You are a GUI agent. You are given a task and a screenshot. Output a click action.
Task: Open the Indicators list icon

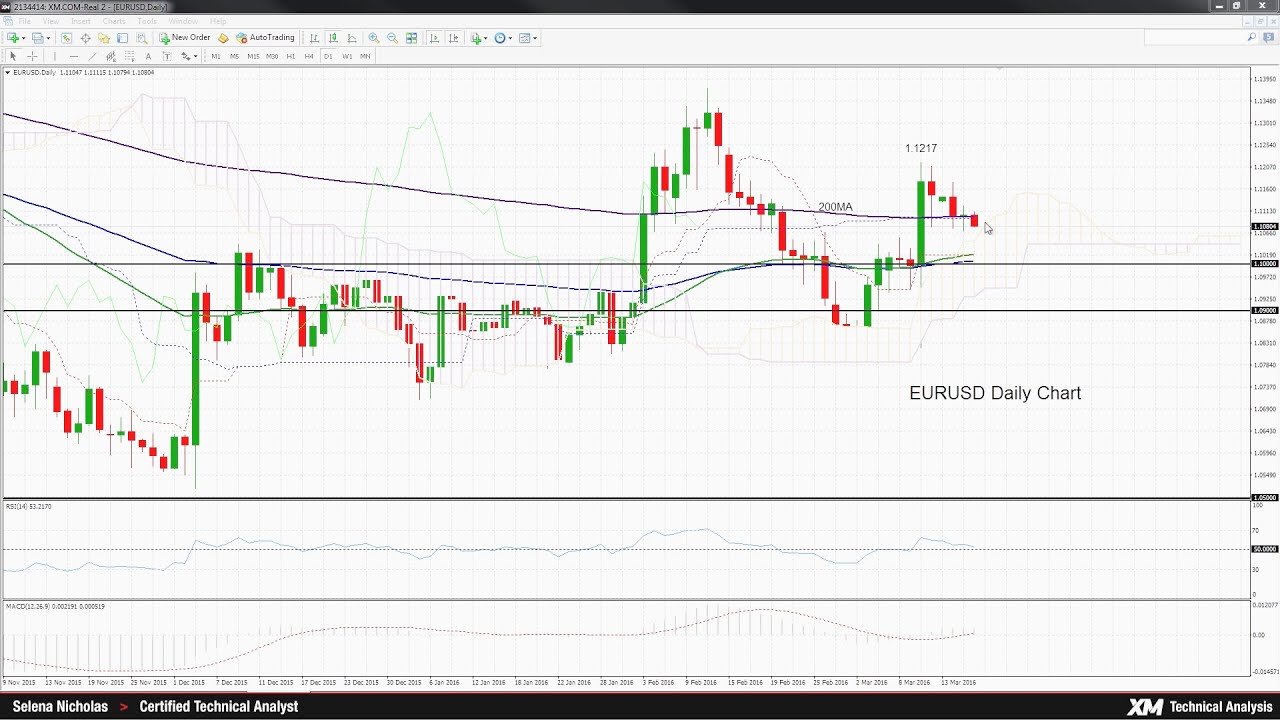(476, 38)
